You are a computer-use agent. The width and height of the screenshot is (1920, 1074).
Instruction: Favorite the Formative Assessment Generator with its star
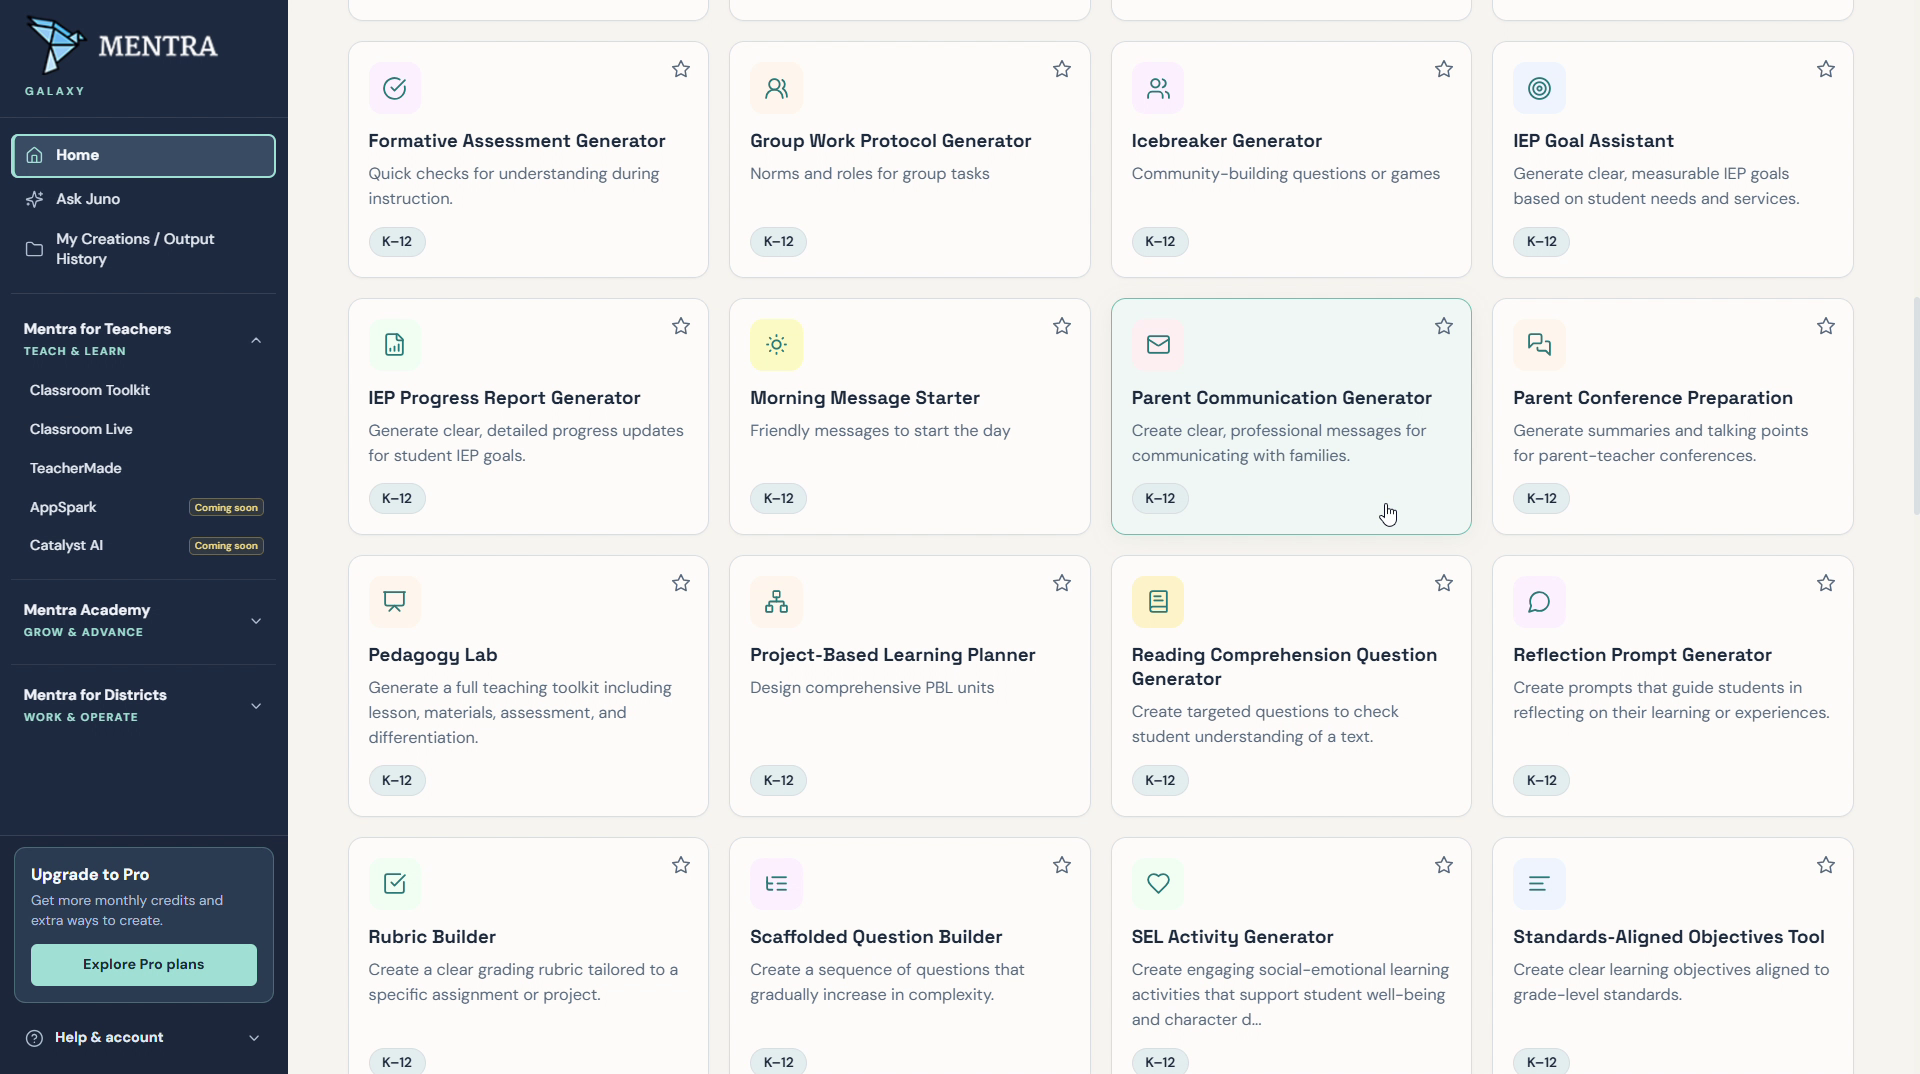tap(681, 69)
